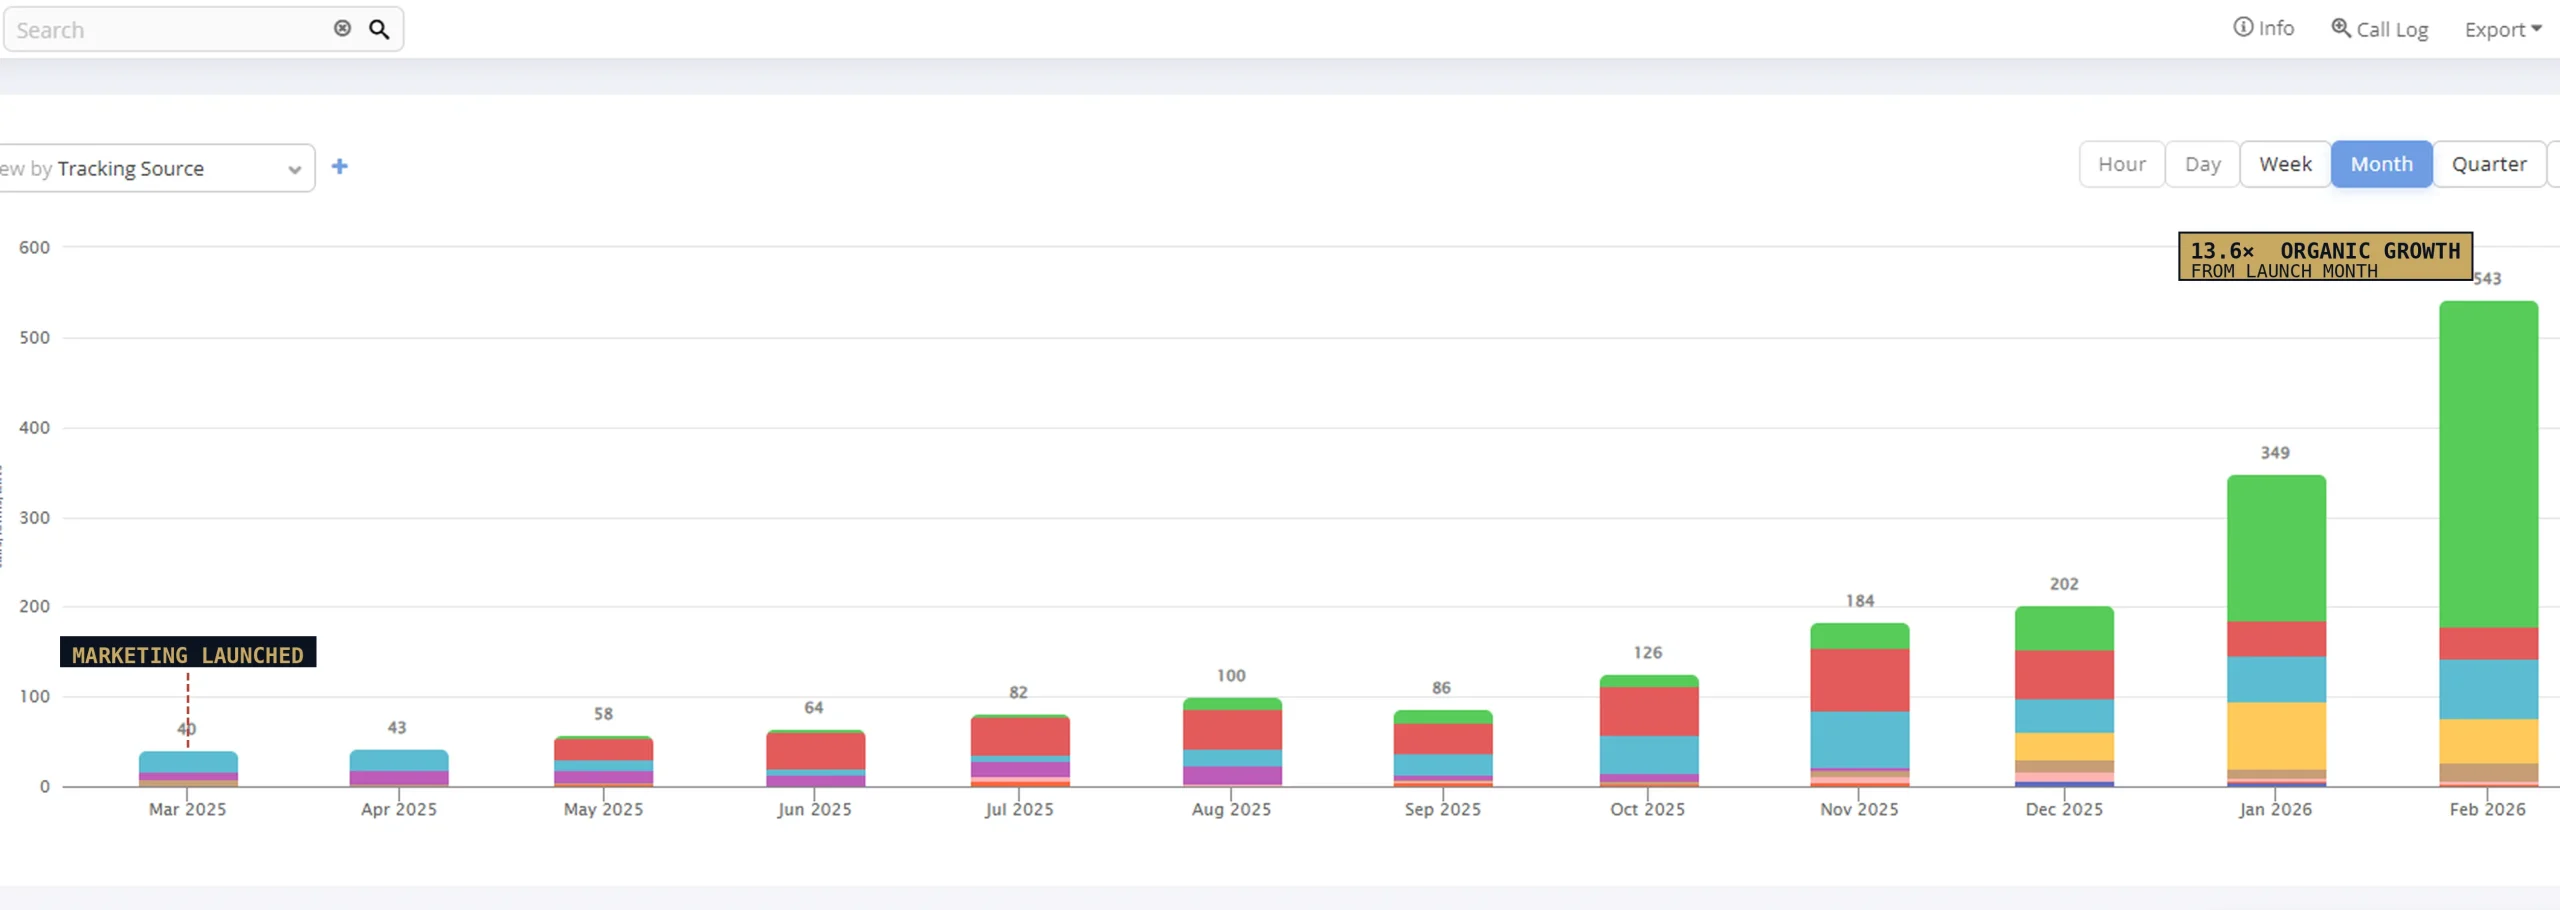
Task: Open the Call Log
Action: (2380, 29)
